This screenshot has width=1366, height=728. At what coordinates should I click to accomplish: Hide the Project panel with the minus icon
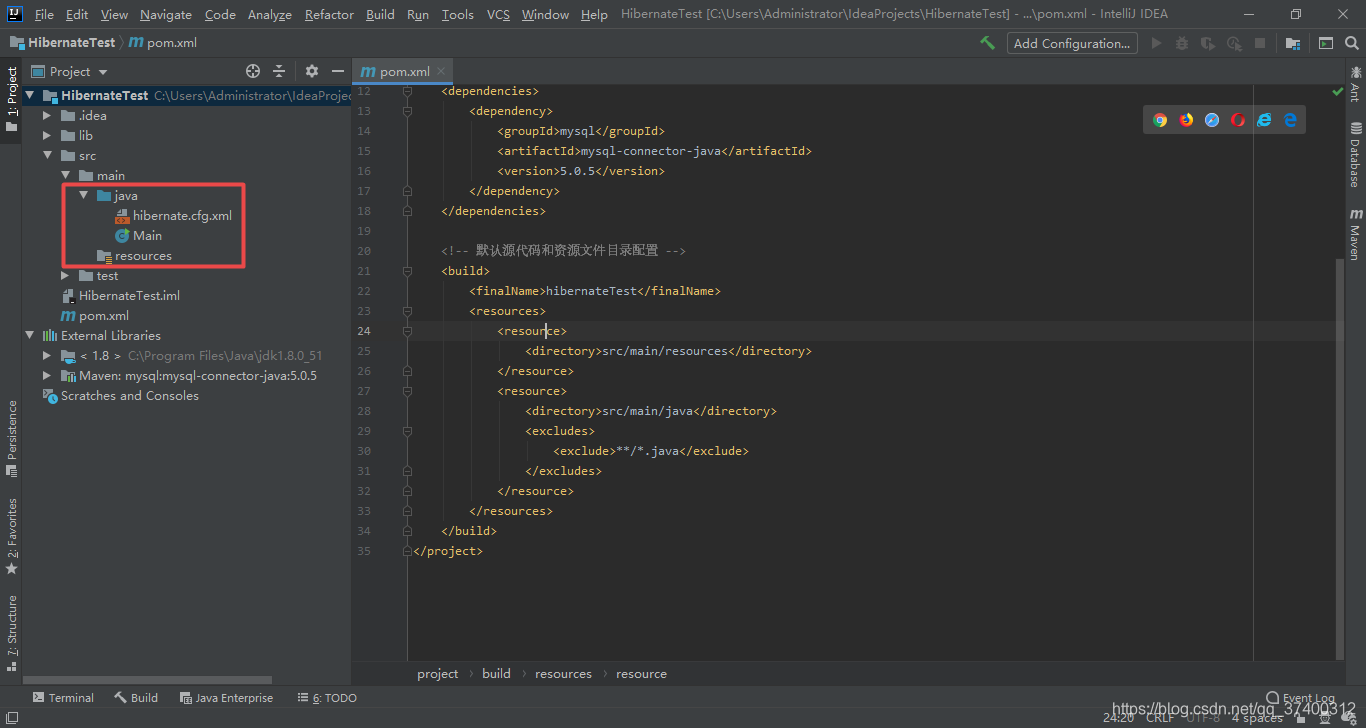(x=338, y=71)
